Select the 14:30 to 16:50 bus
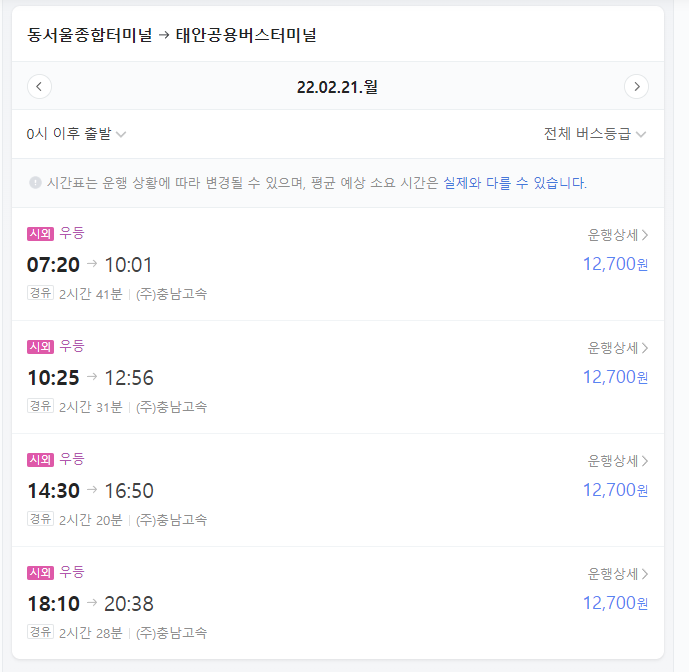 90,491
